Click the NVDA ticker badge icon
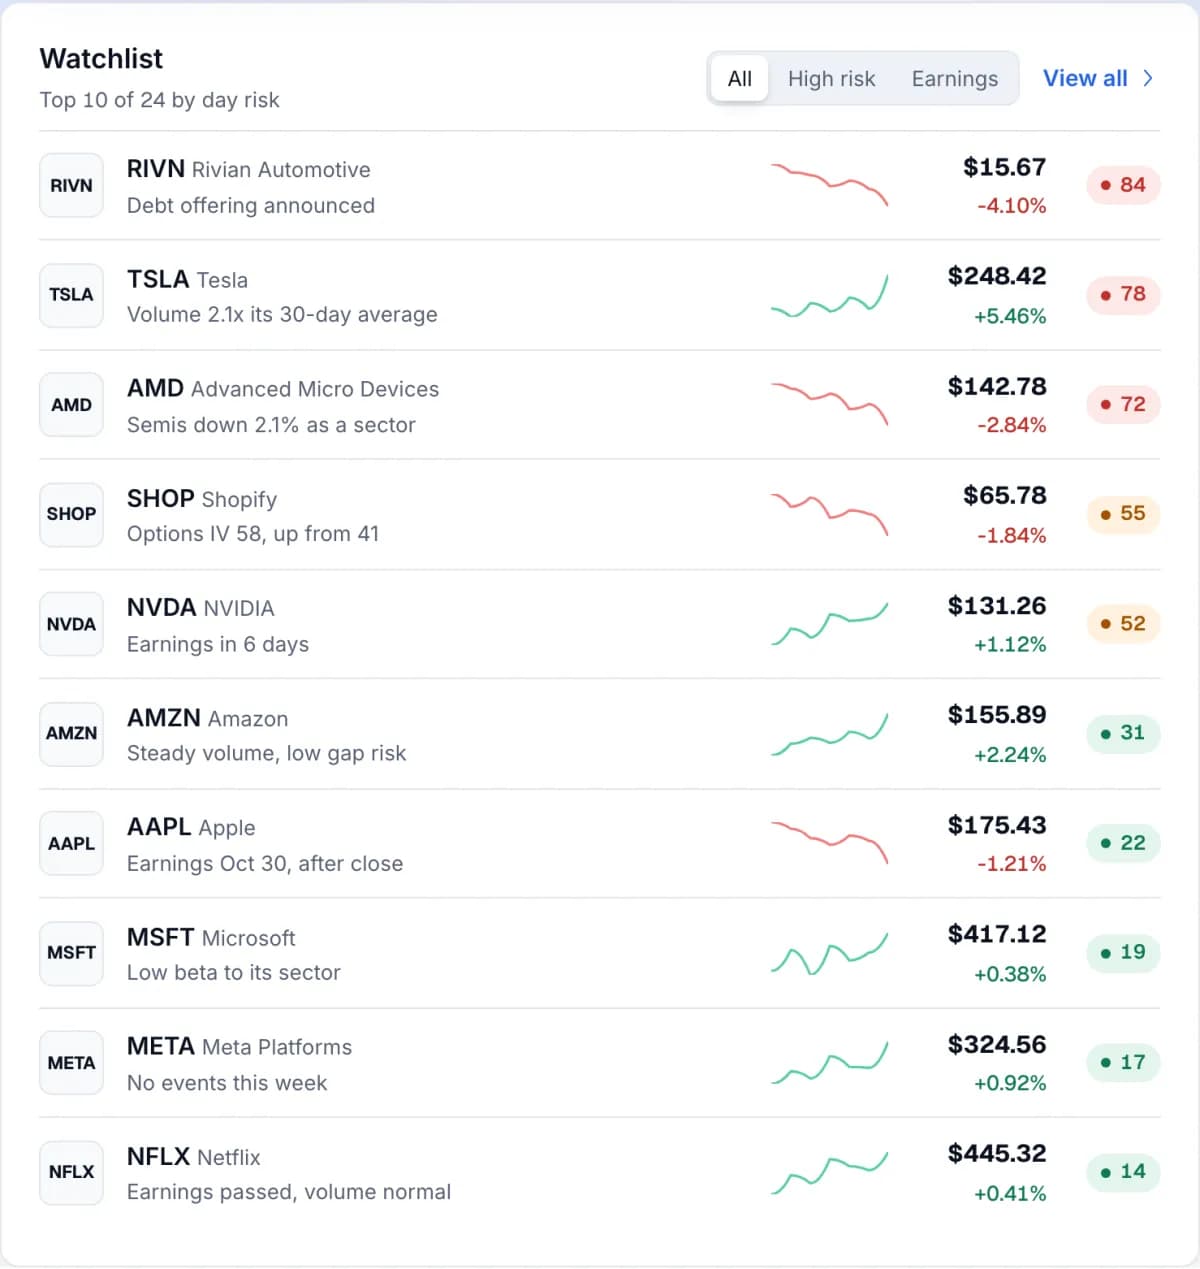This screenshot has width=1200, height=1269. [71, 624]
